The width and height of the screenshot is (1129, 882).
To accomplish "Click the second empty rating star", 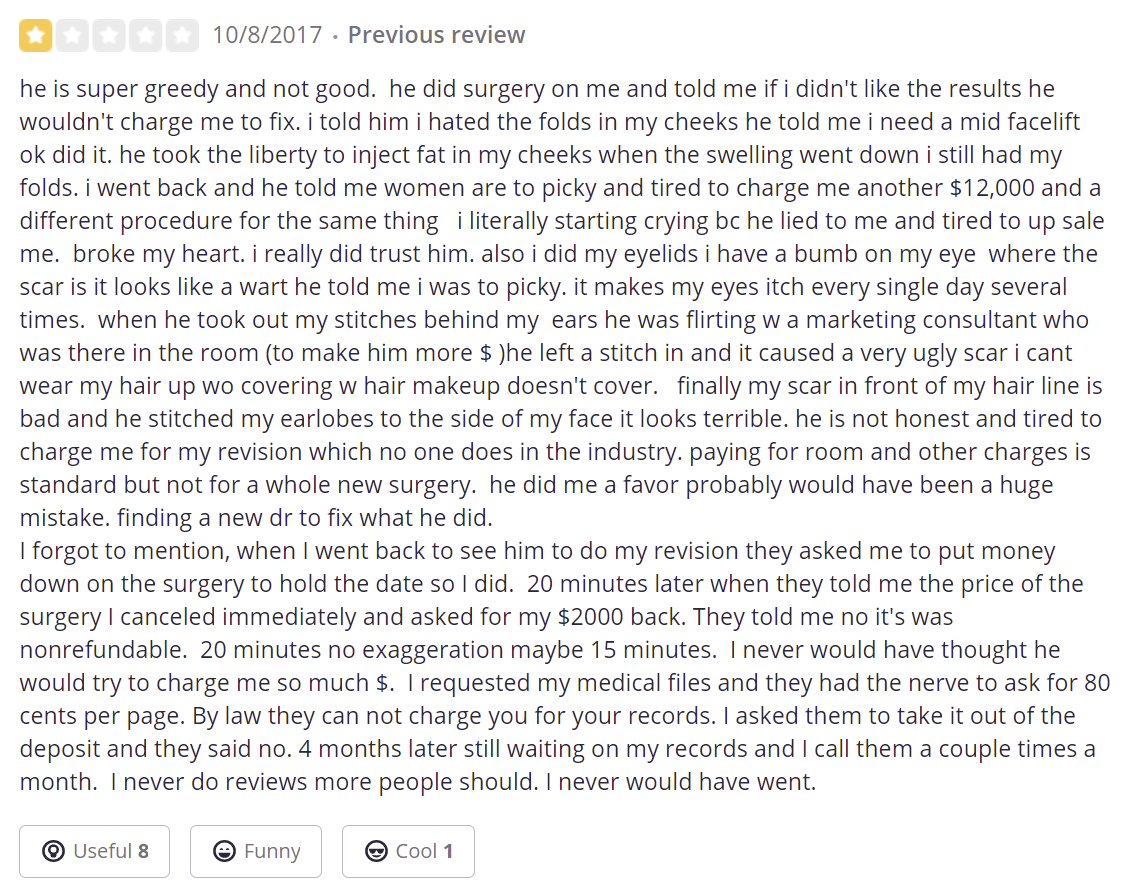I will click(x=73, y=36).
